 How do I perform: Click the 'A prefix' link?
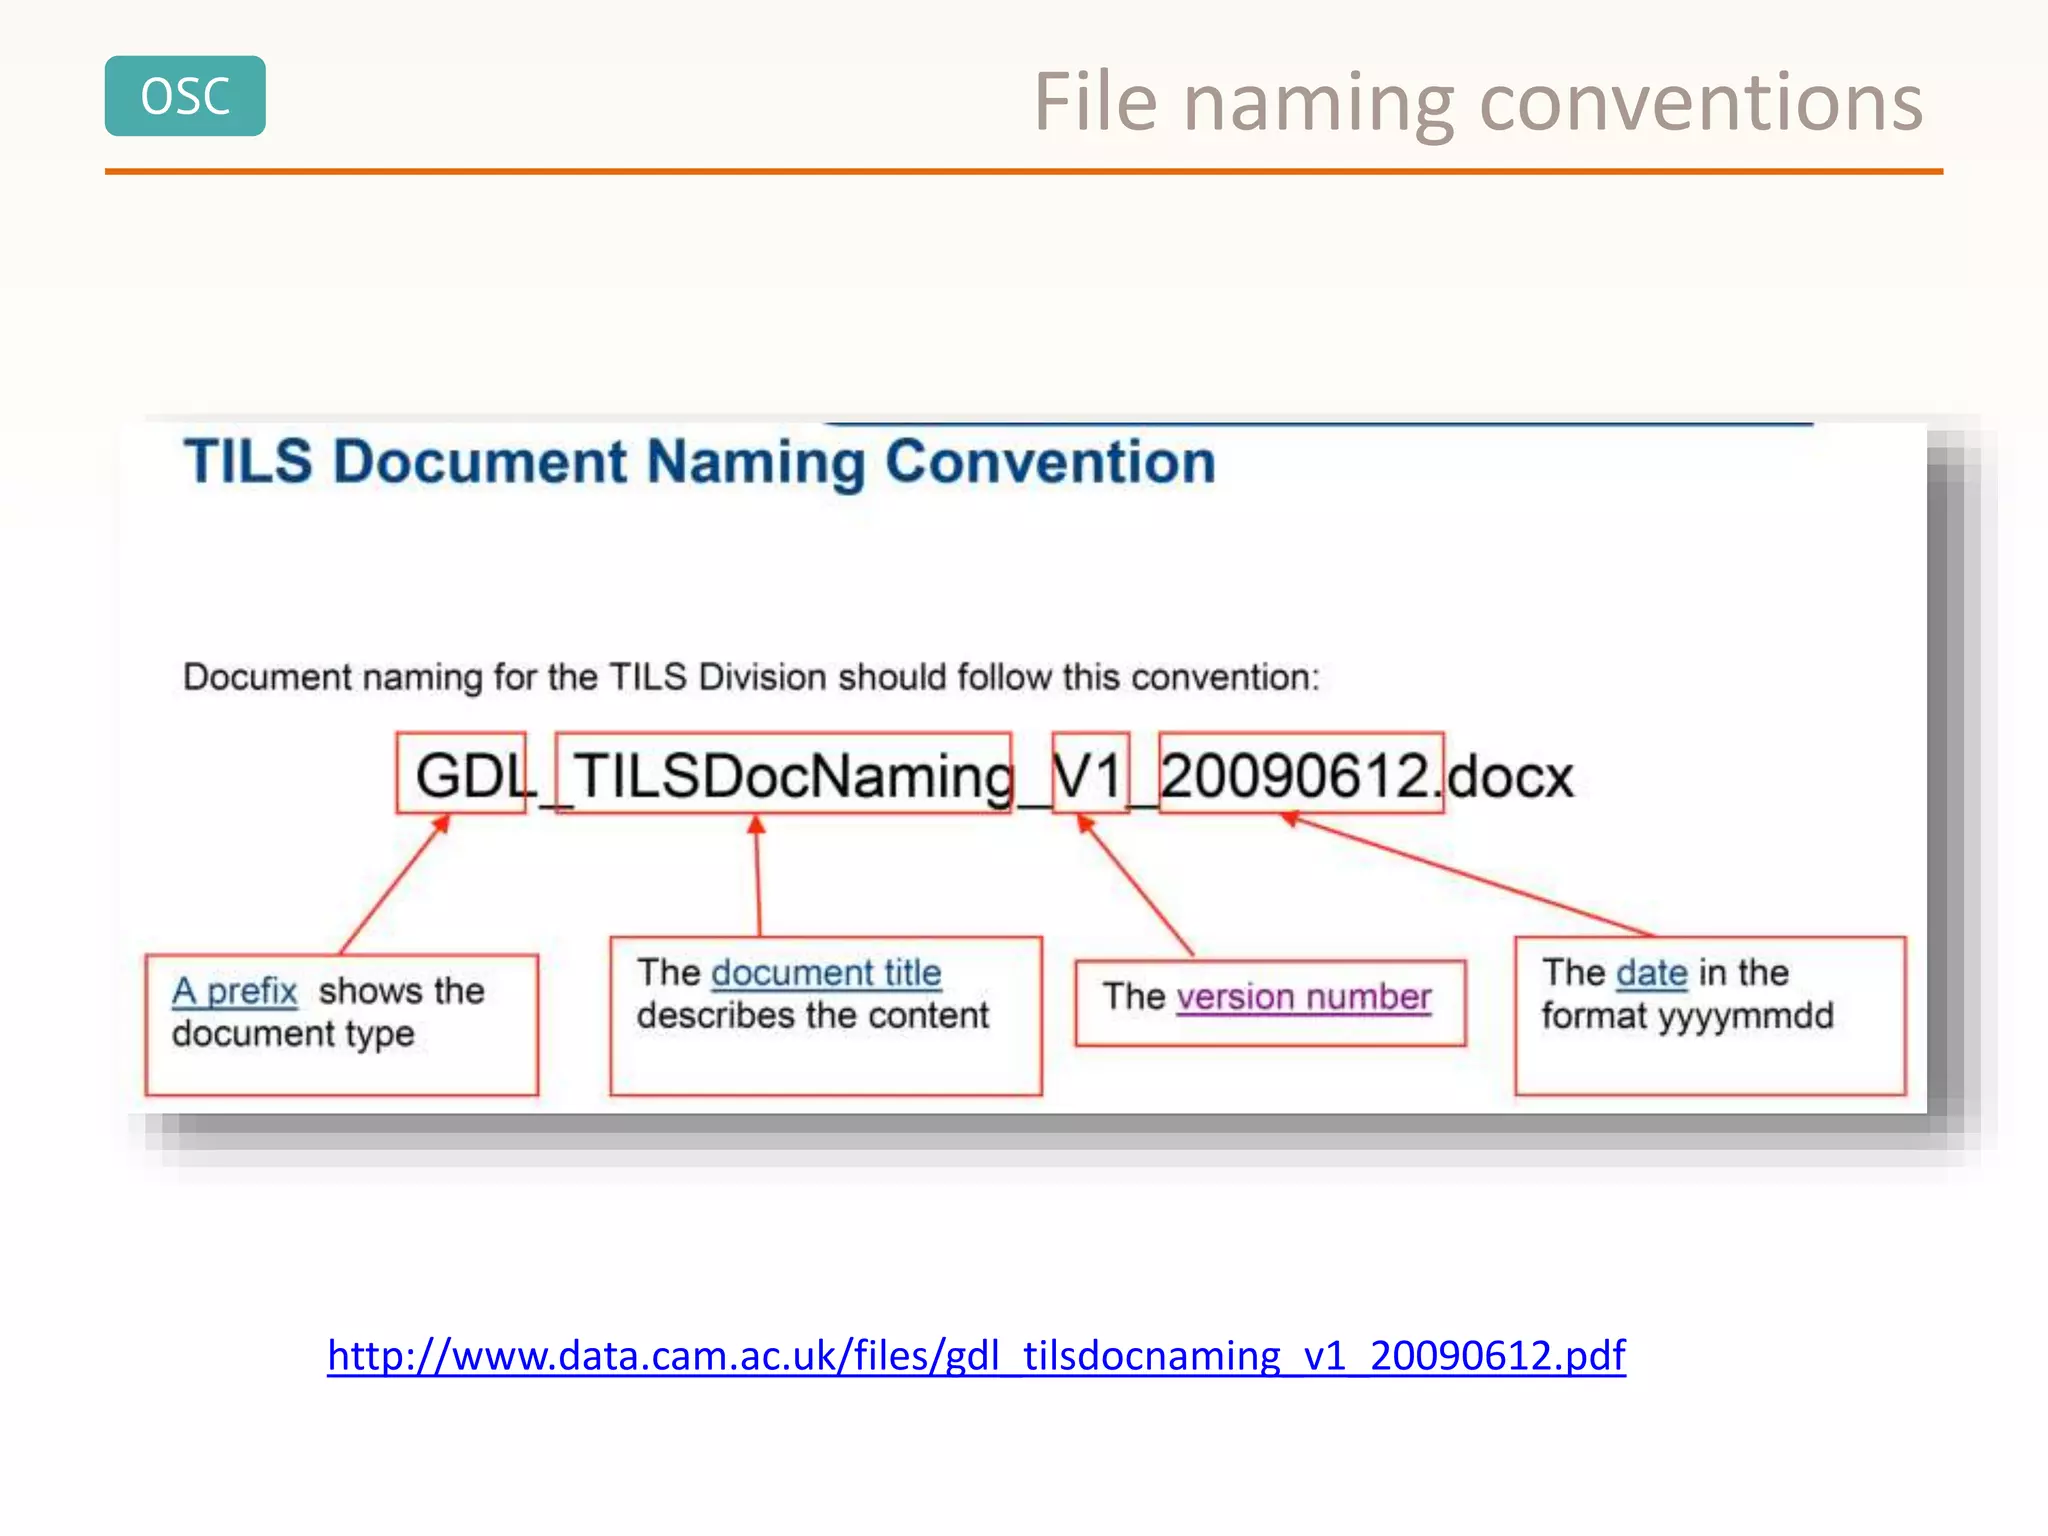[235, 991]
